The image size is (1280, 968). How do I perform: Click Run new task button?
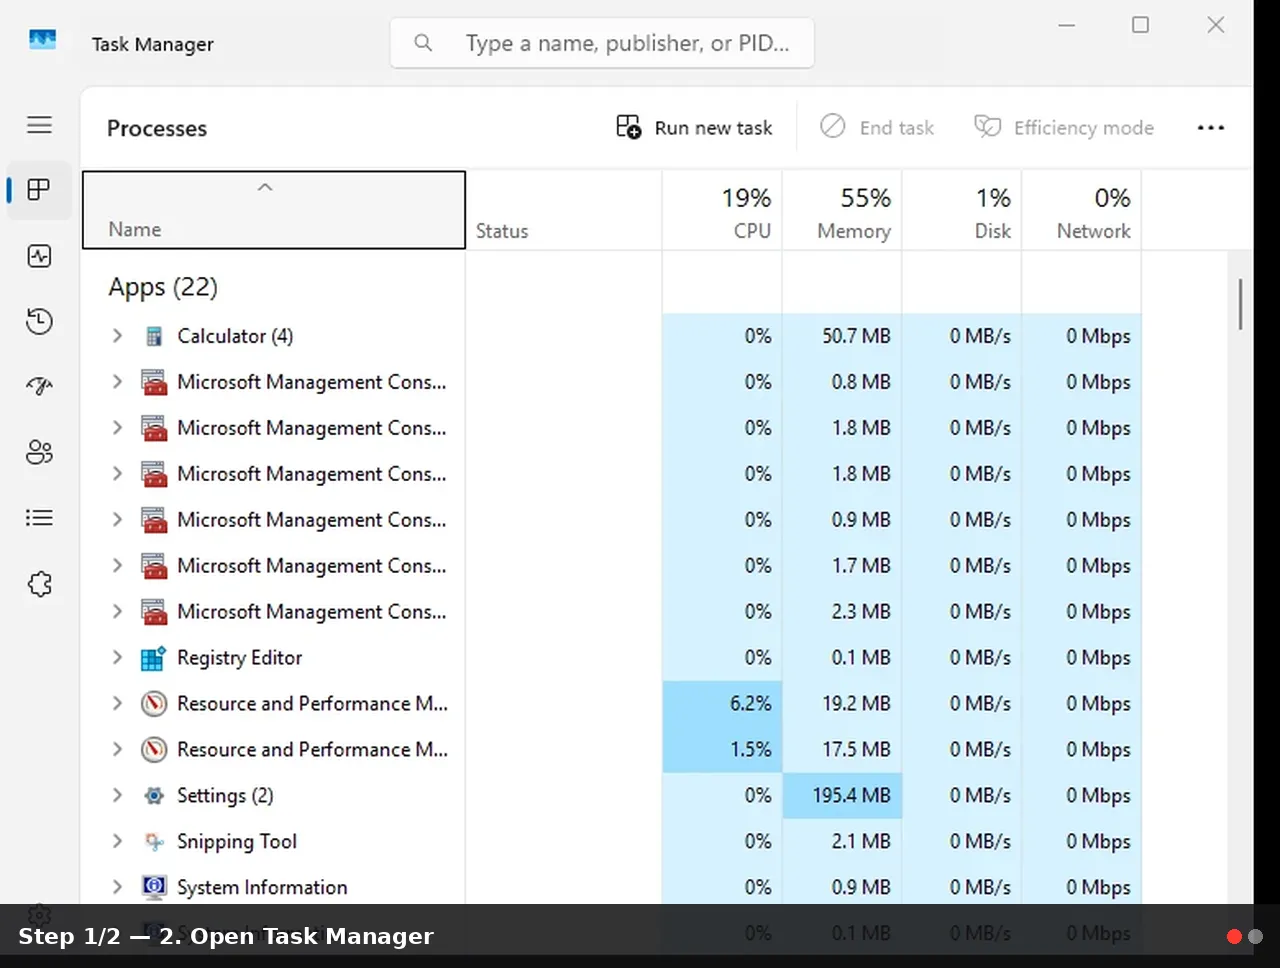(x=694, y=128)
